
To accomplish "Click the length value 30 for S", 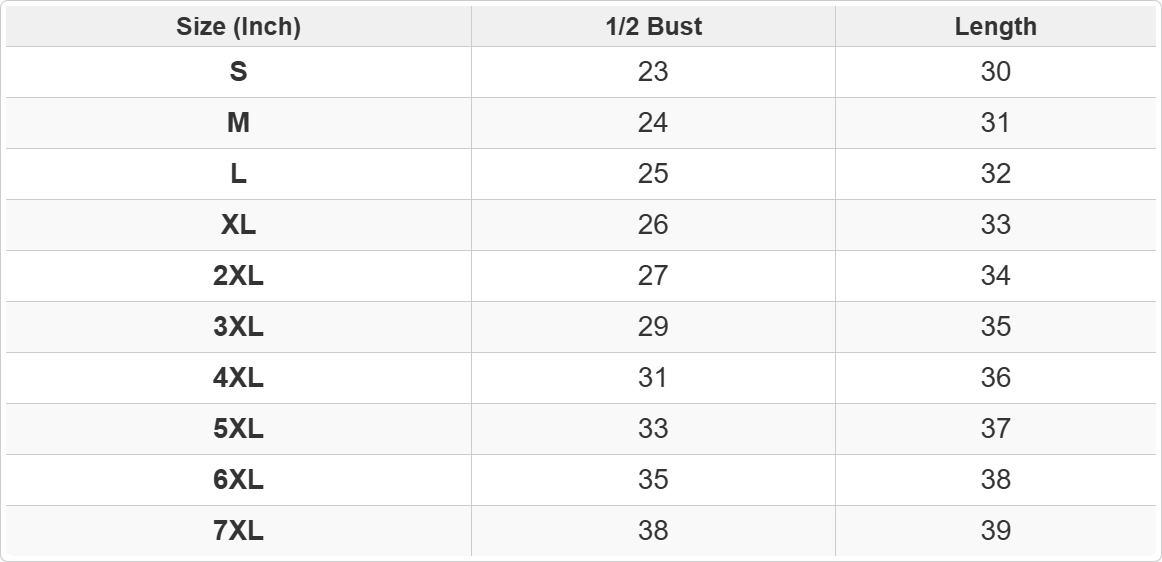I will pyautogui.click(x=995, y=72).
